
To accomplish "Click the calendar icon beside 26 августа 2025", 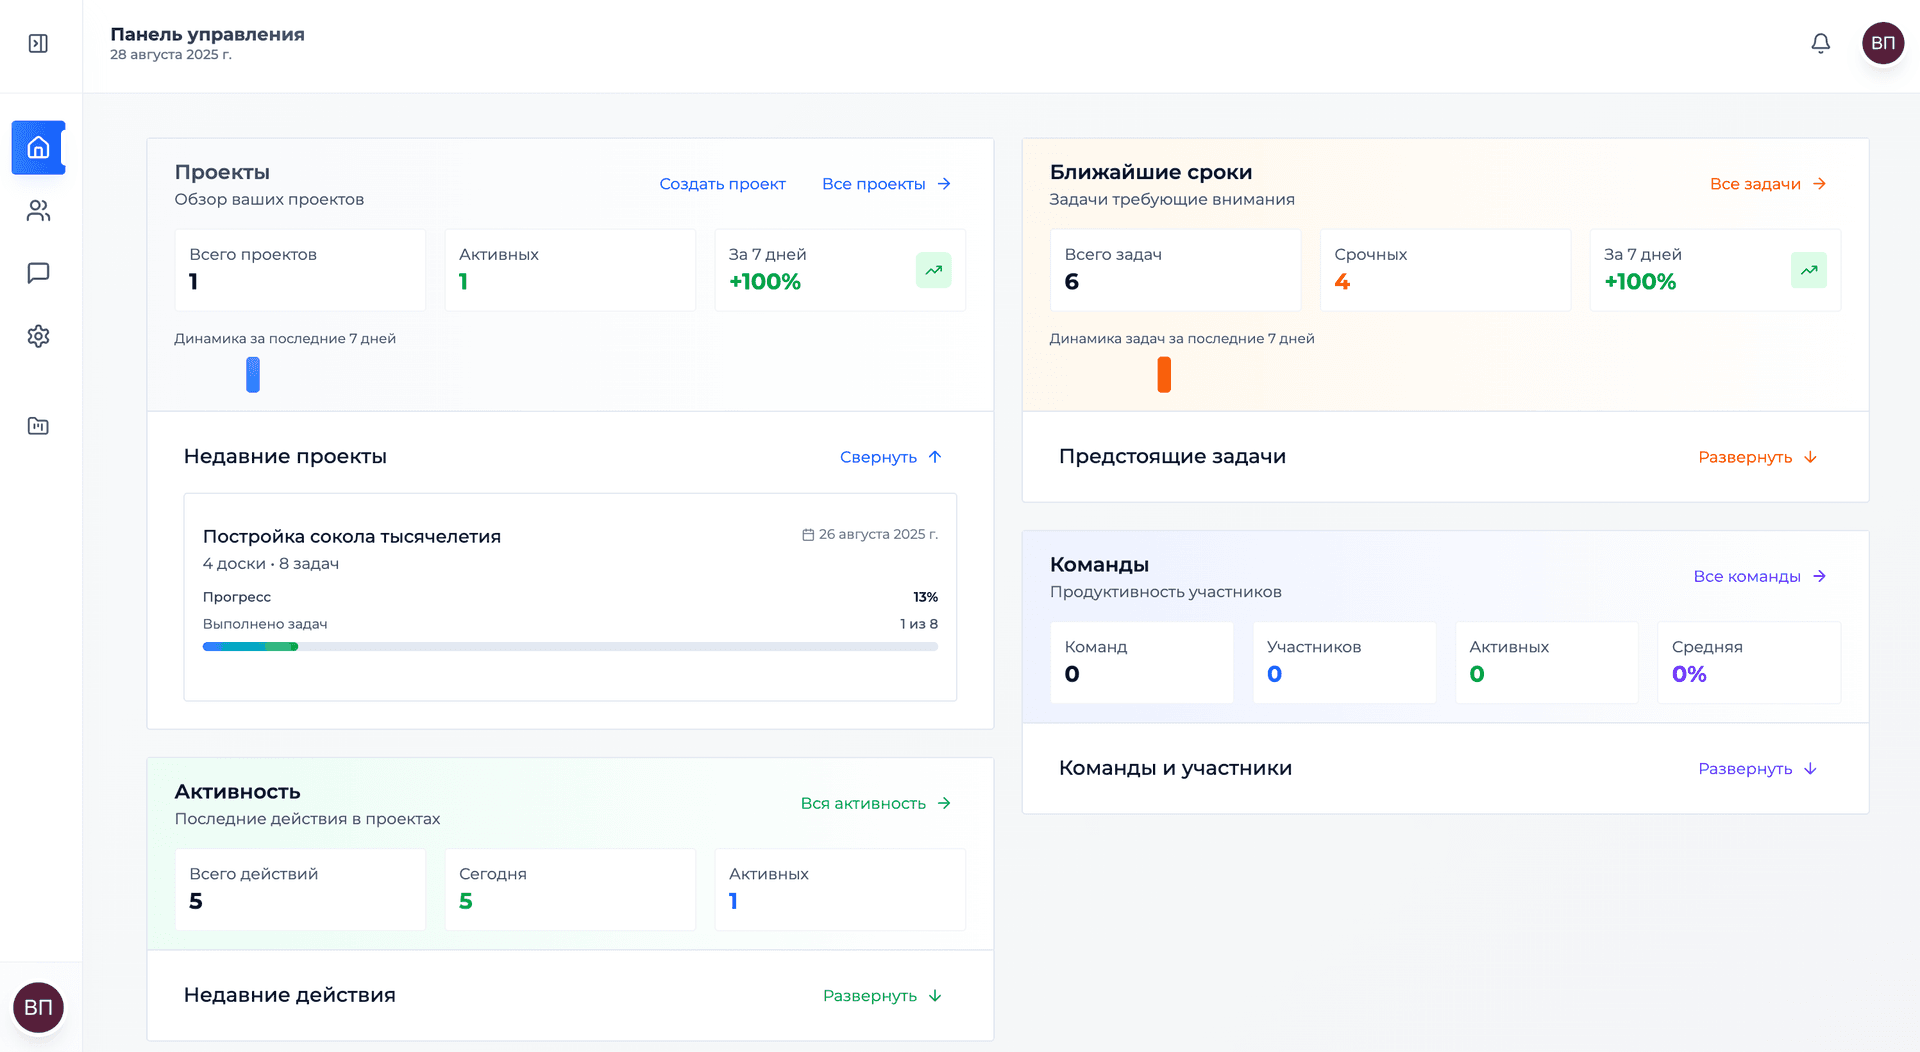I will click(x=808, y=535).
